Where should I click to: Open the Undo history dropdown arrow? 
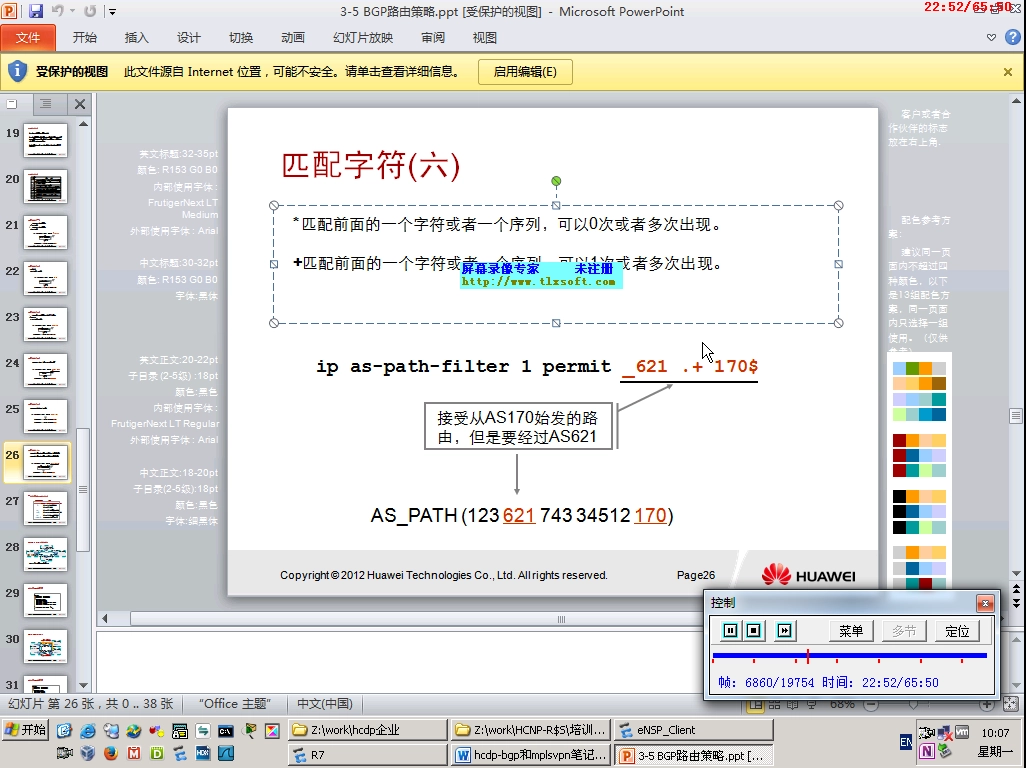point(71,10)
